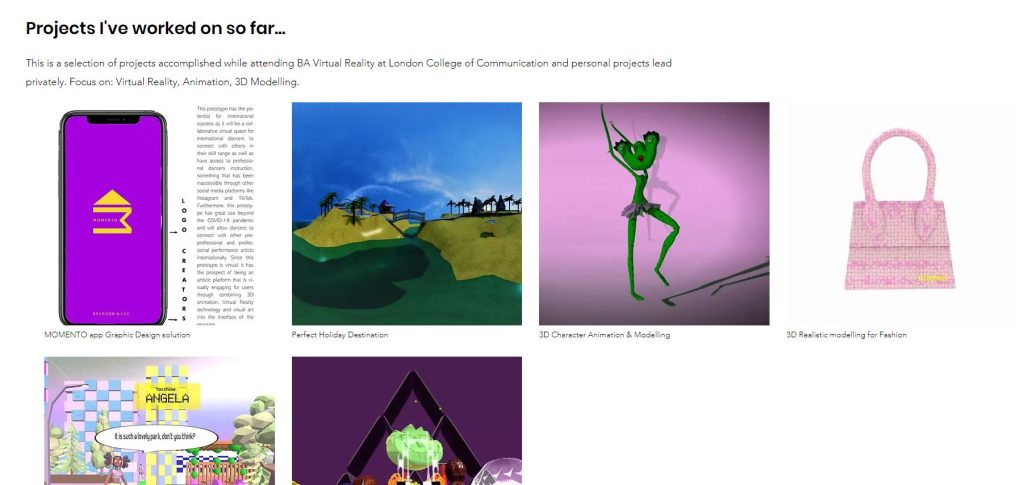
Task: Click the 3D Character Animation & Modelling caption
Action: [604, 335]
